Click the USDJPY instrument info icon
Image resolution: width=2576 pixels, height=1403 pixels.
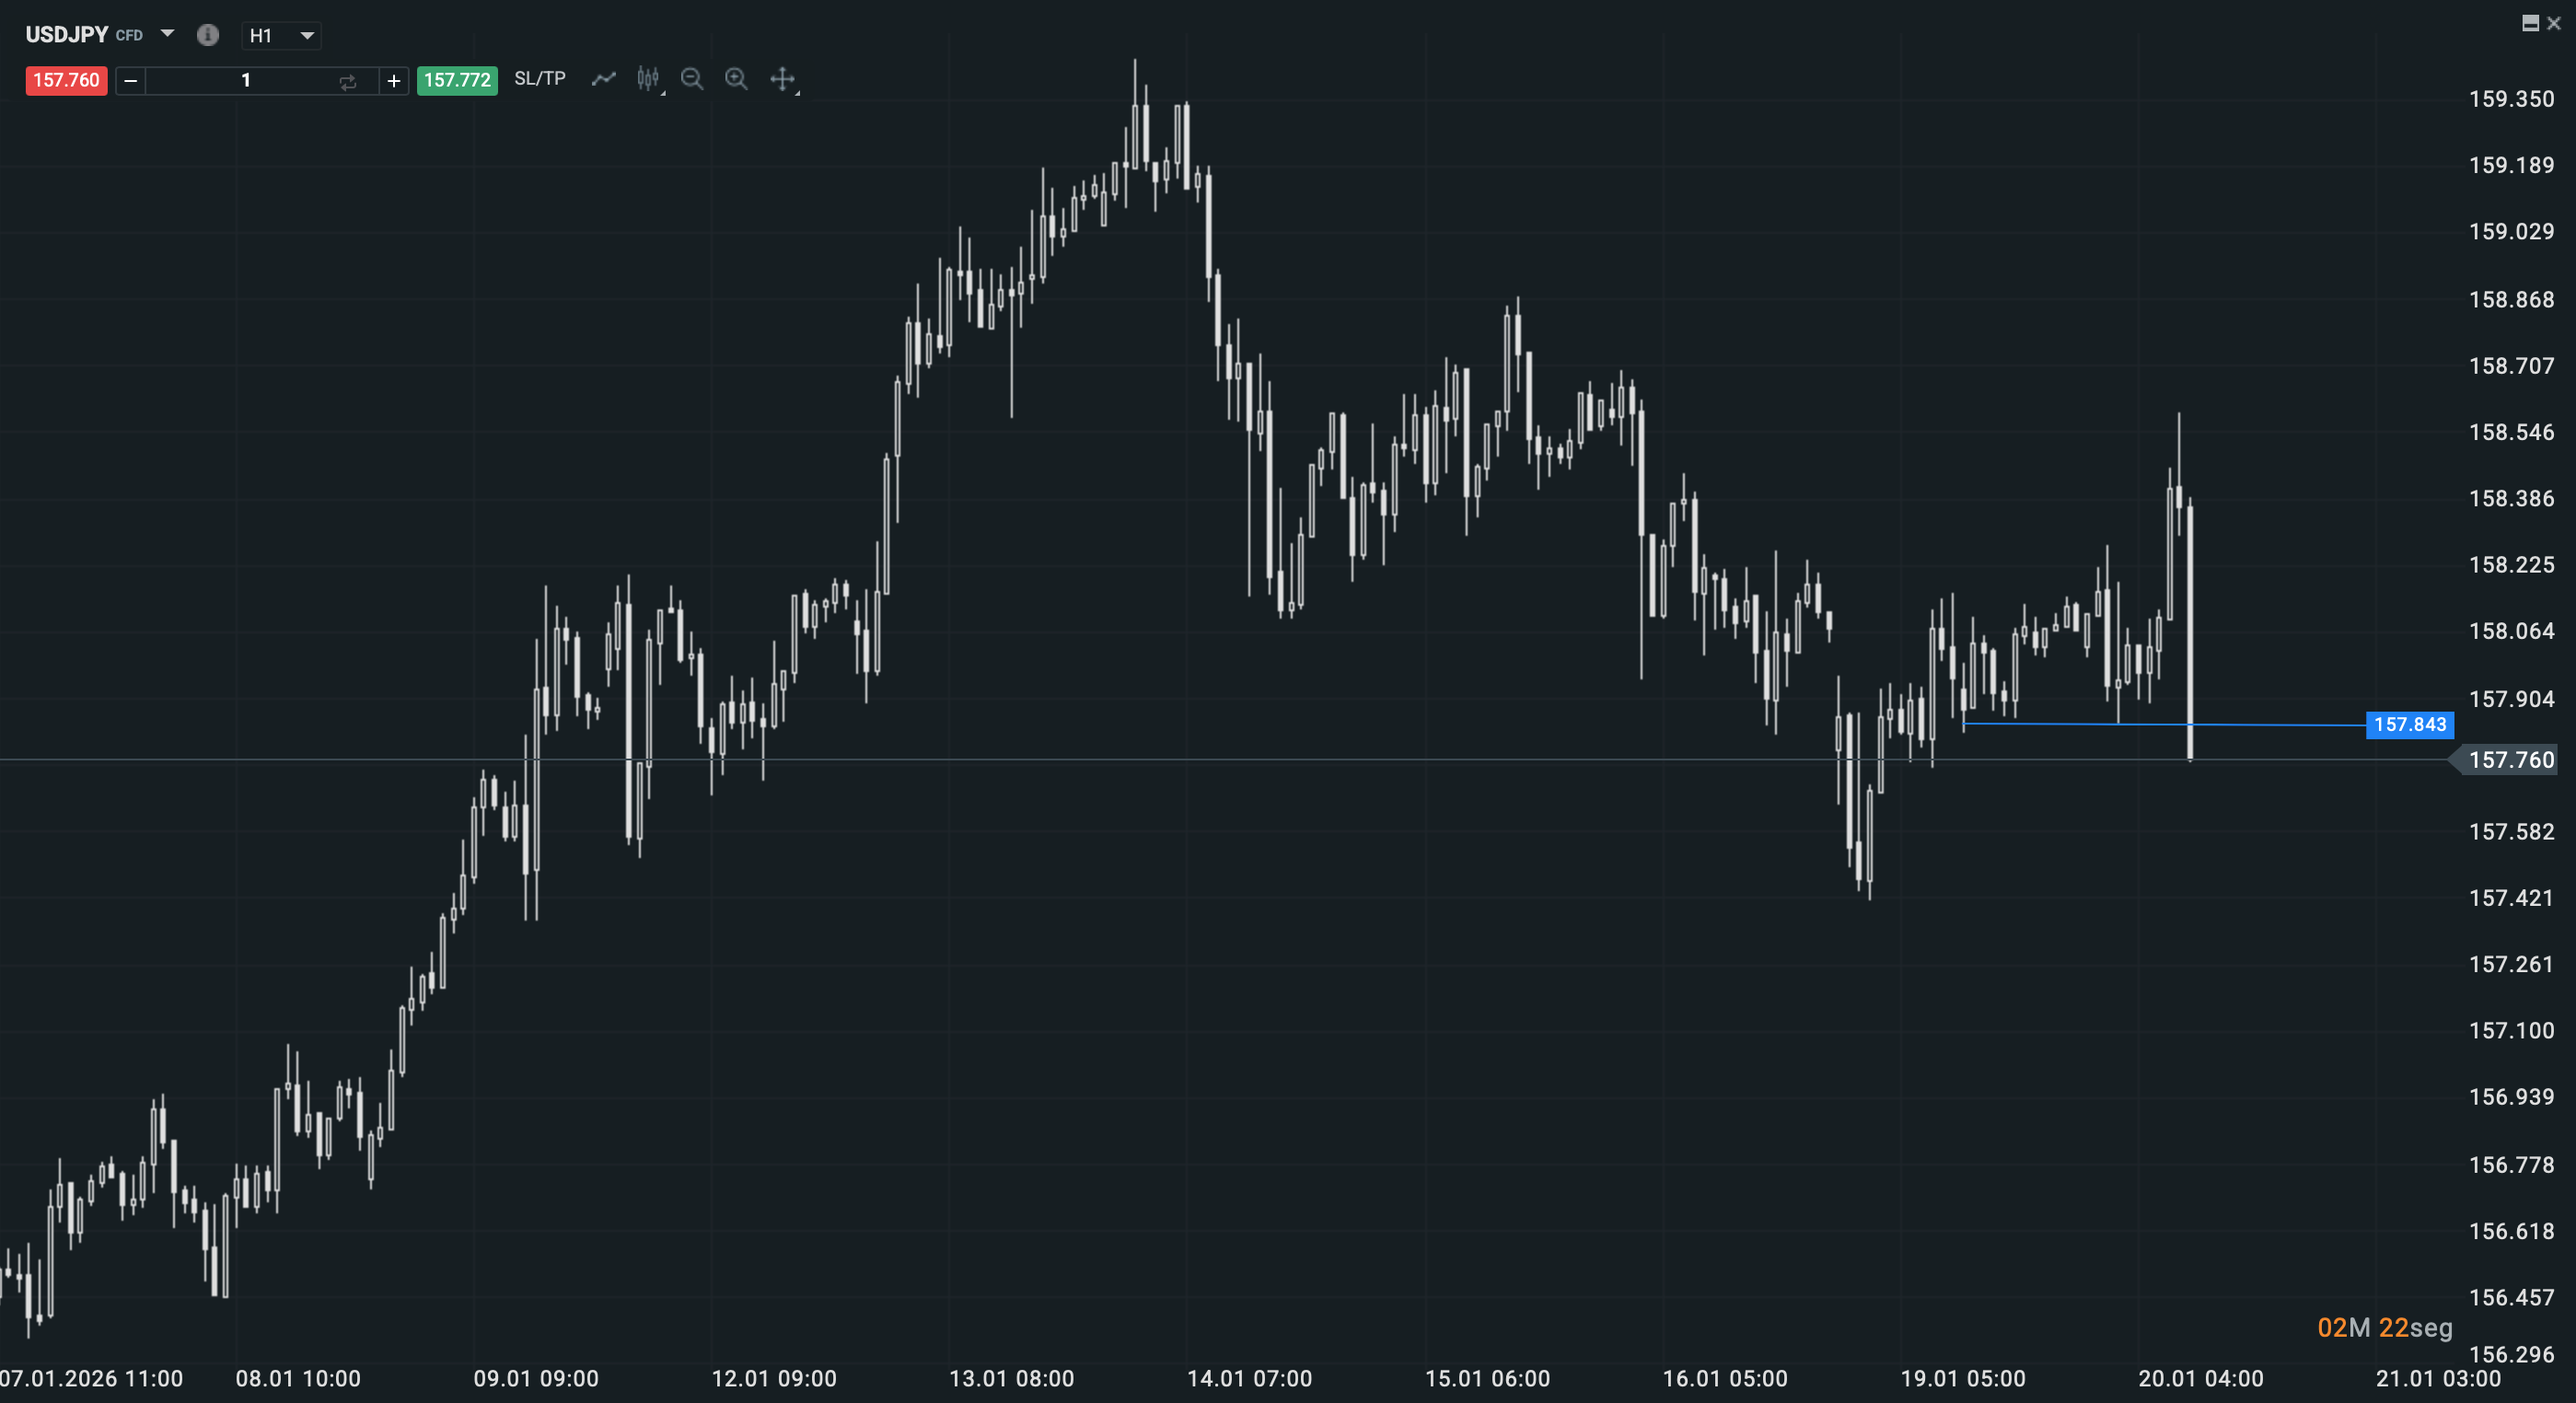point(208,35)
